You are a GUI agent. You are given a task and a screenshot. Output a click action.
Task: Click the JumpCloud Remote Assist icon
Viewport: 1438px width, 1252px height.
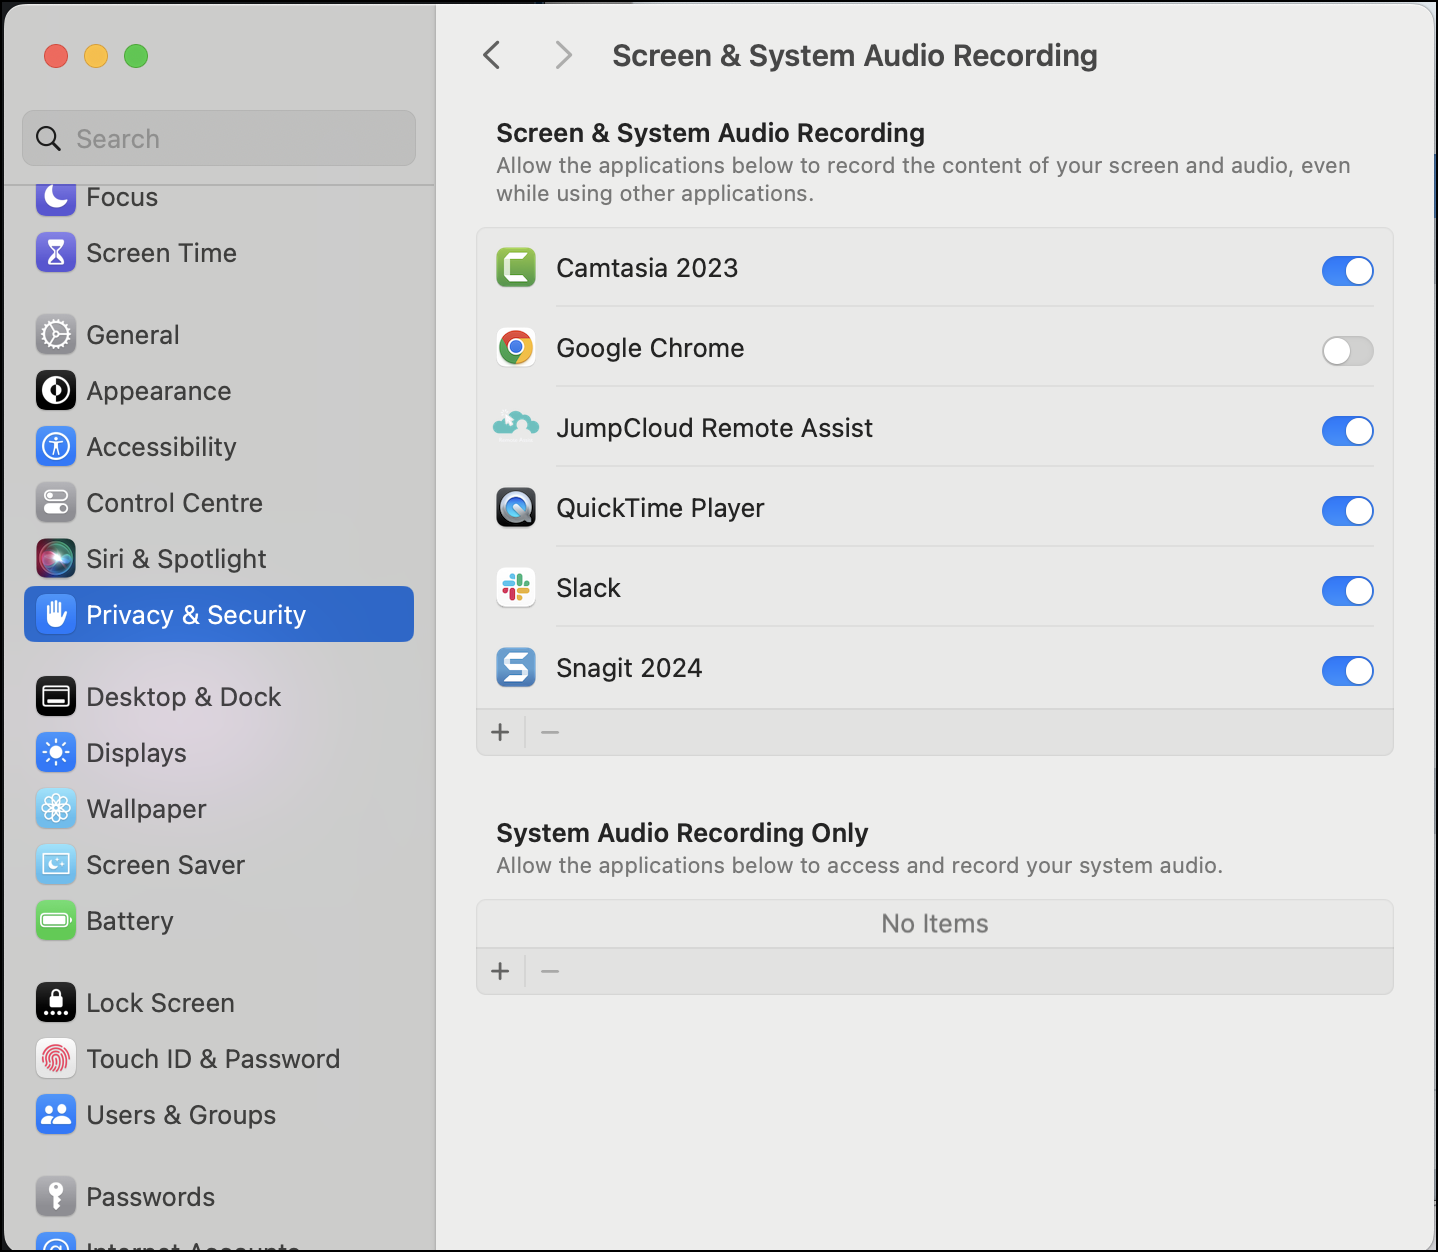coord(515,427)
